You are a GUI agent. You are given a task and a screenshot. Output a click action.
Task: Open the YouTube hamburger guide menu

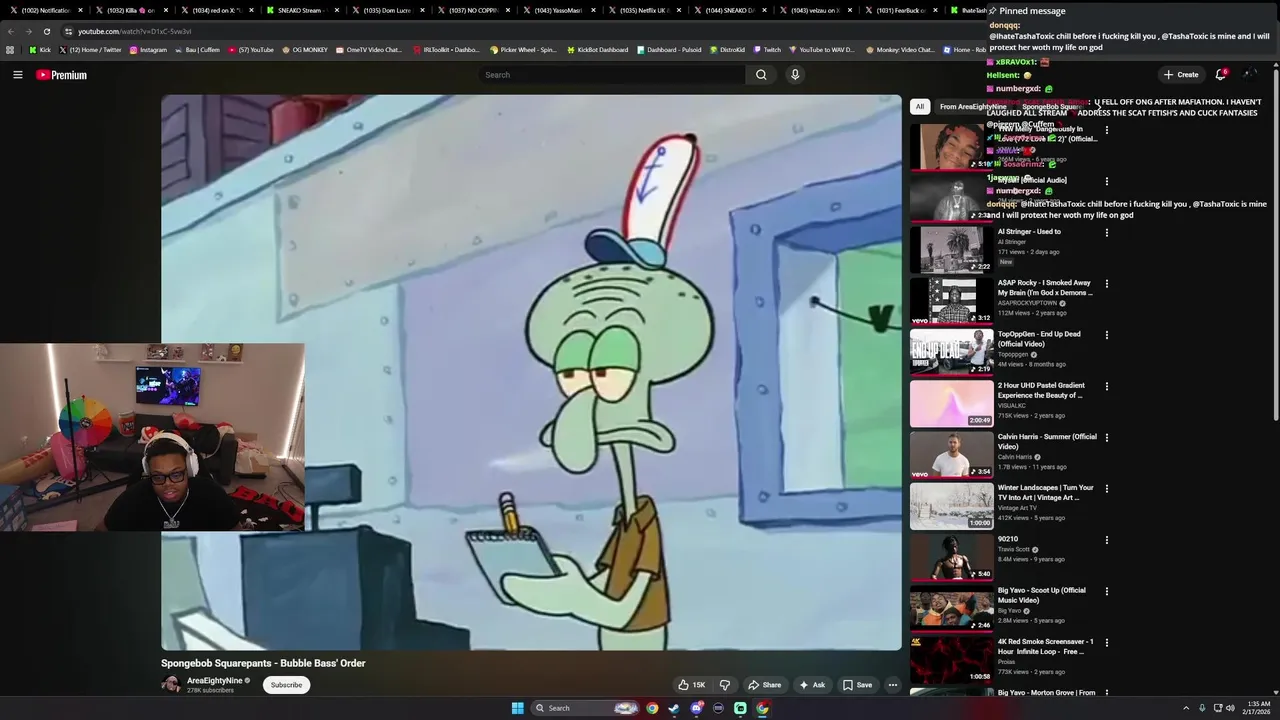17,75
